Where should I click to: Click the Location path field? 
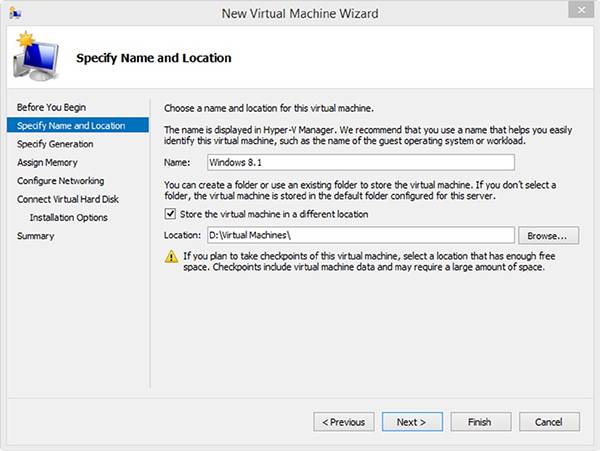[359, 236]
